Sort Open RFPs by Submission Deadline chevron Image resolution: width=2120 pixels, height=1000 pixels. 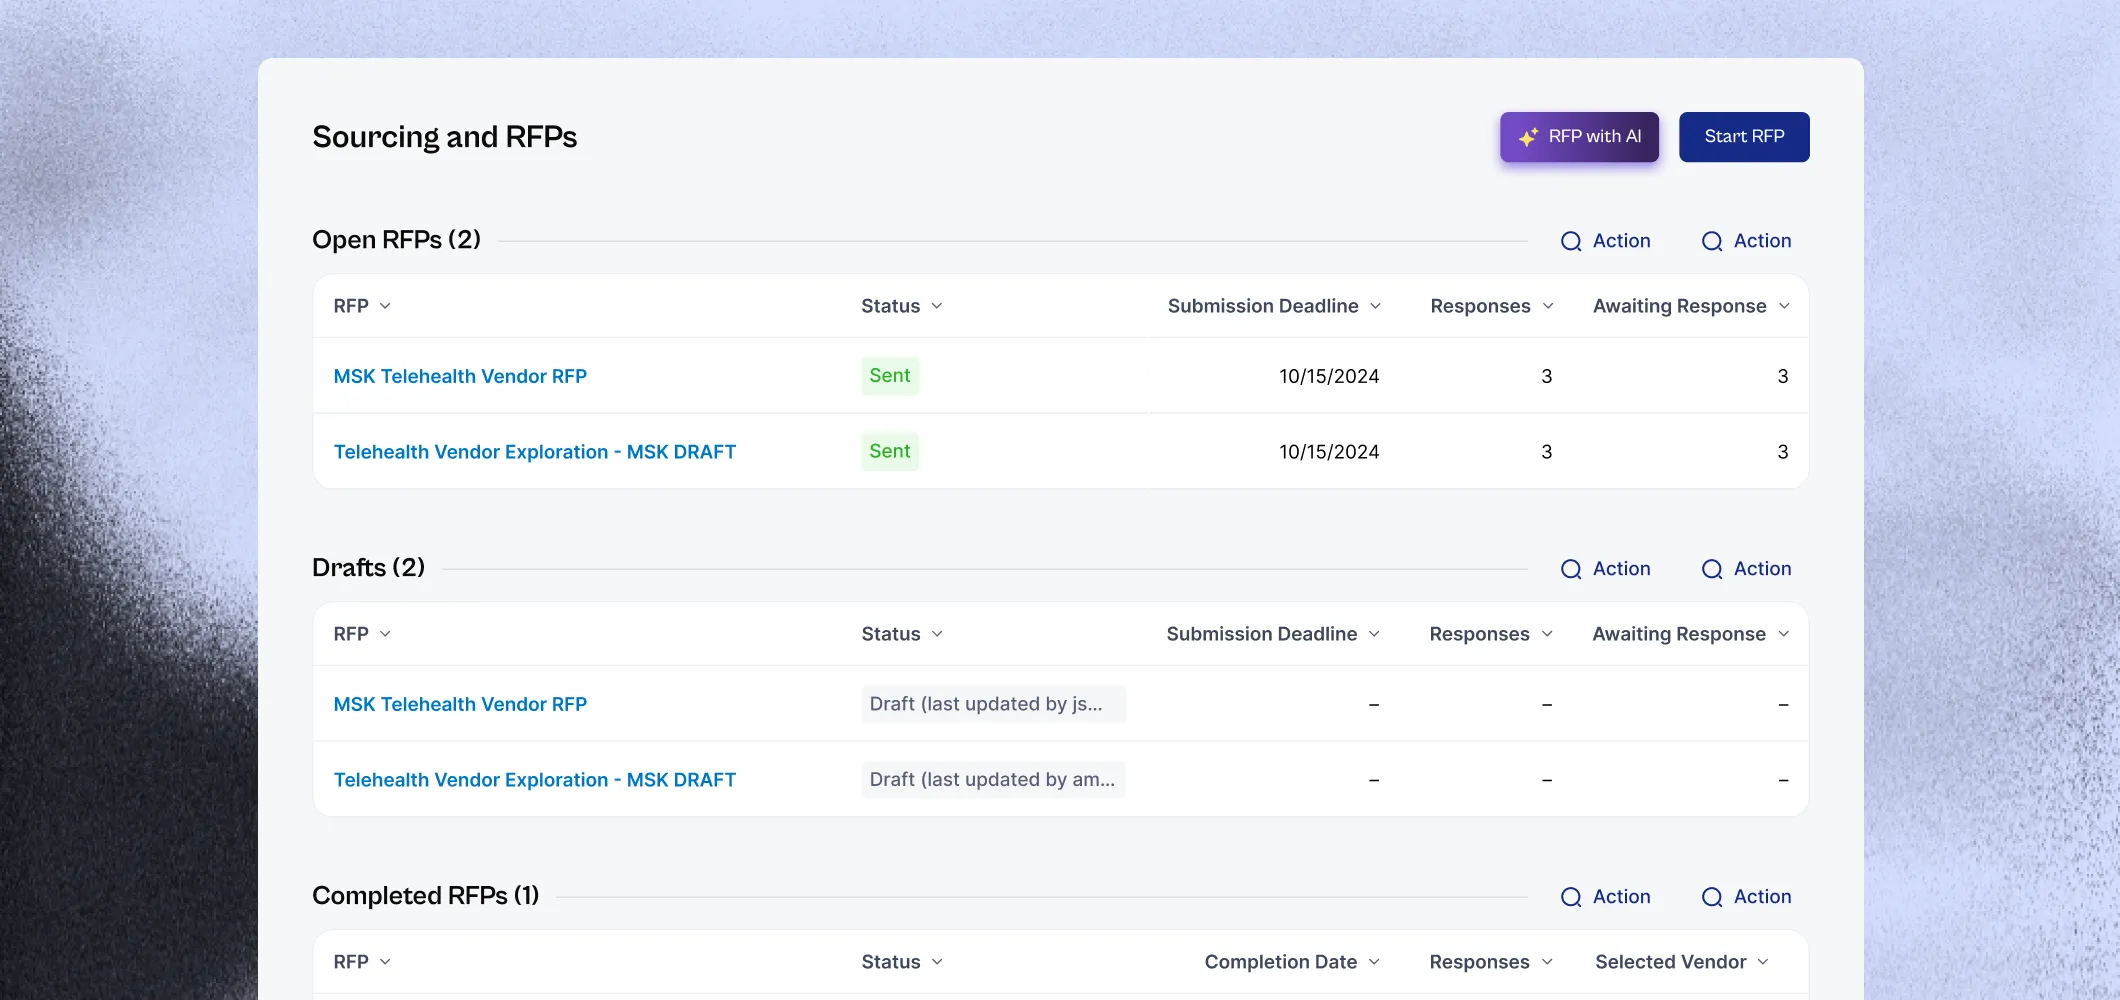point(1375,306)
